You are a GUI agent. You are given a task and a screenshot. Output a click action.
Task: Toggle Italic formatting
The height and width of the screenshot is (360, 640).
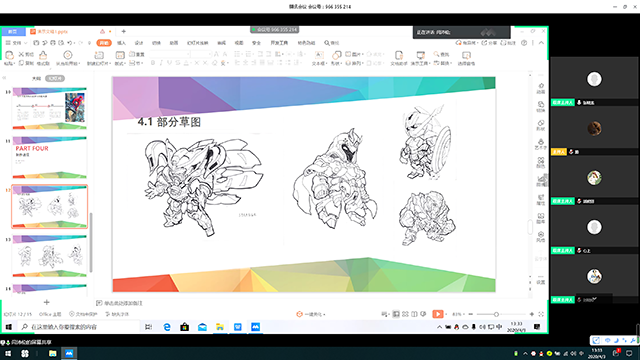[161, 63]
